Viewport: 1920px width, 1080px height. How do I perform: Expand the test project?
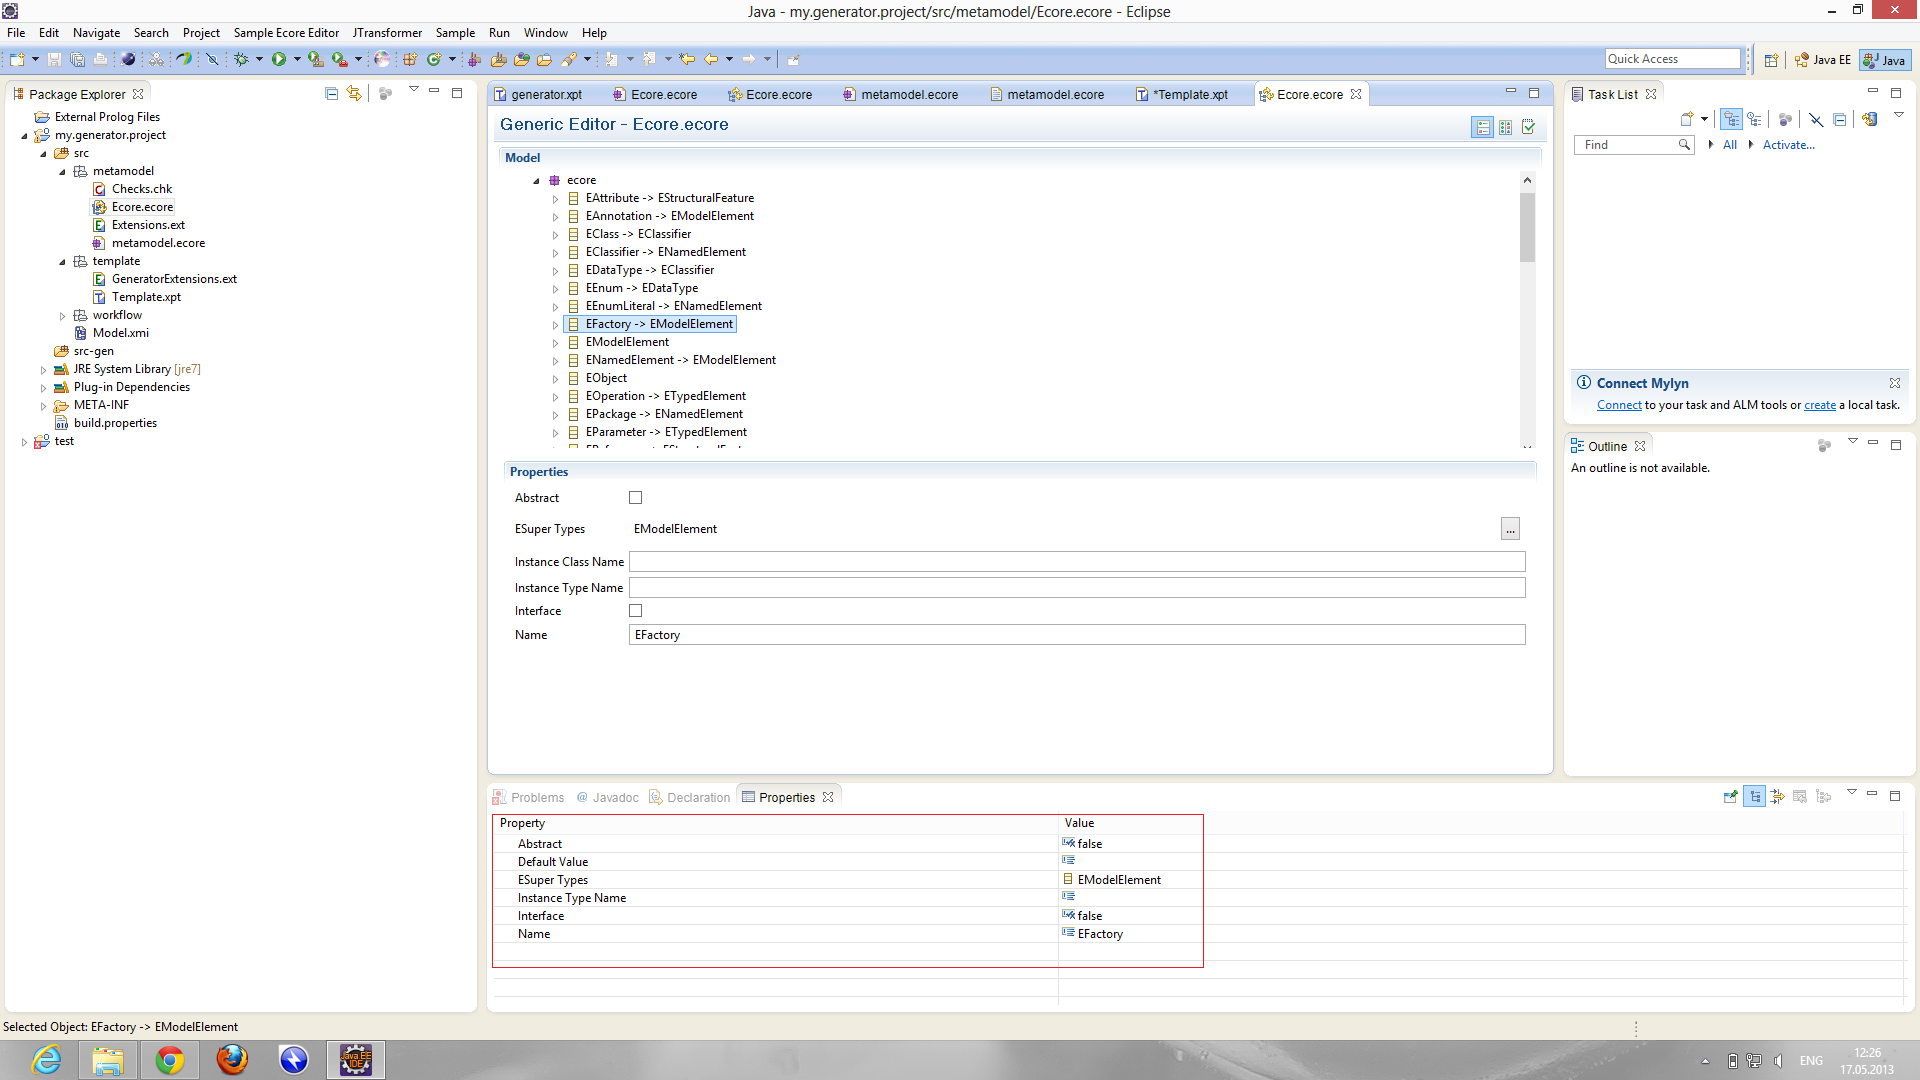tap(24, 442)
